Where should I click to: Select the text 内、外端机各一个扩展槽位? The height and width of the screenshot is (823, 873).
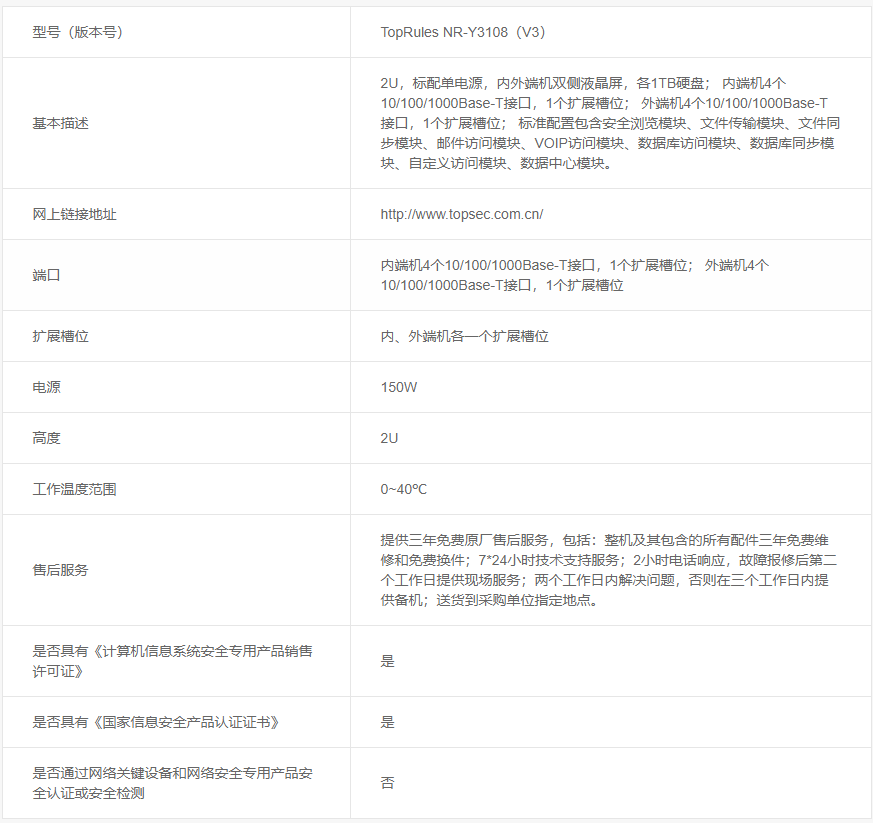(464, 336)
